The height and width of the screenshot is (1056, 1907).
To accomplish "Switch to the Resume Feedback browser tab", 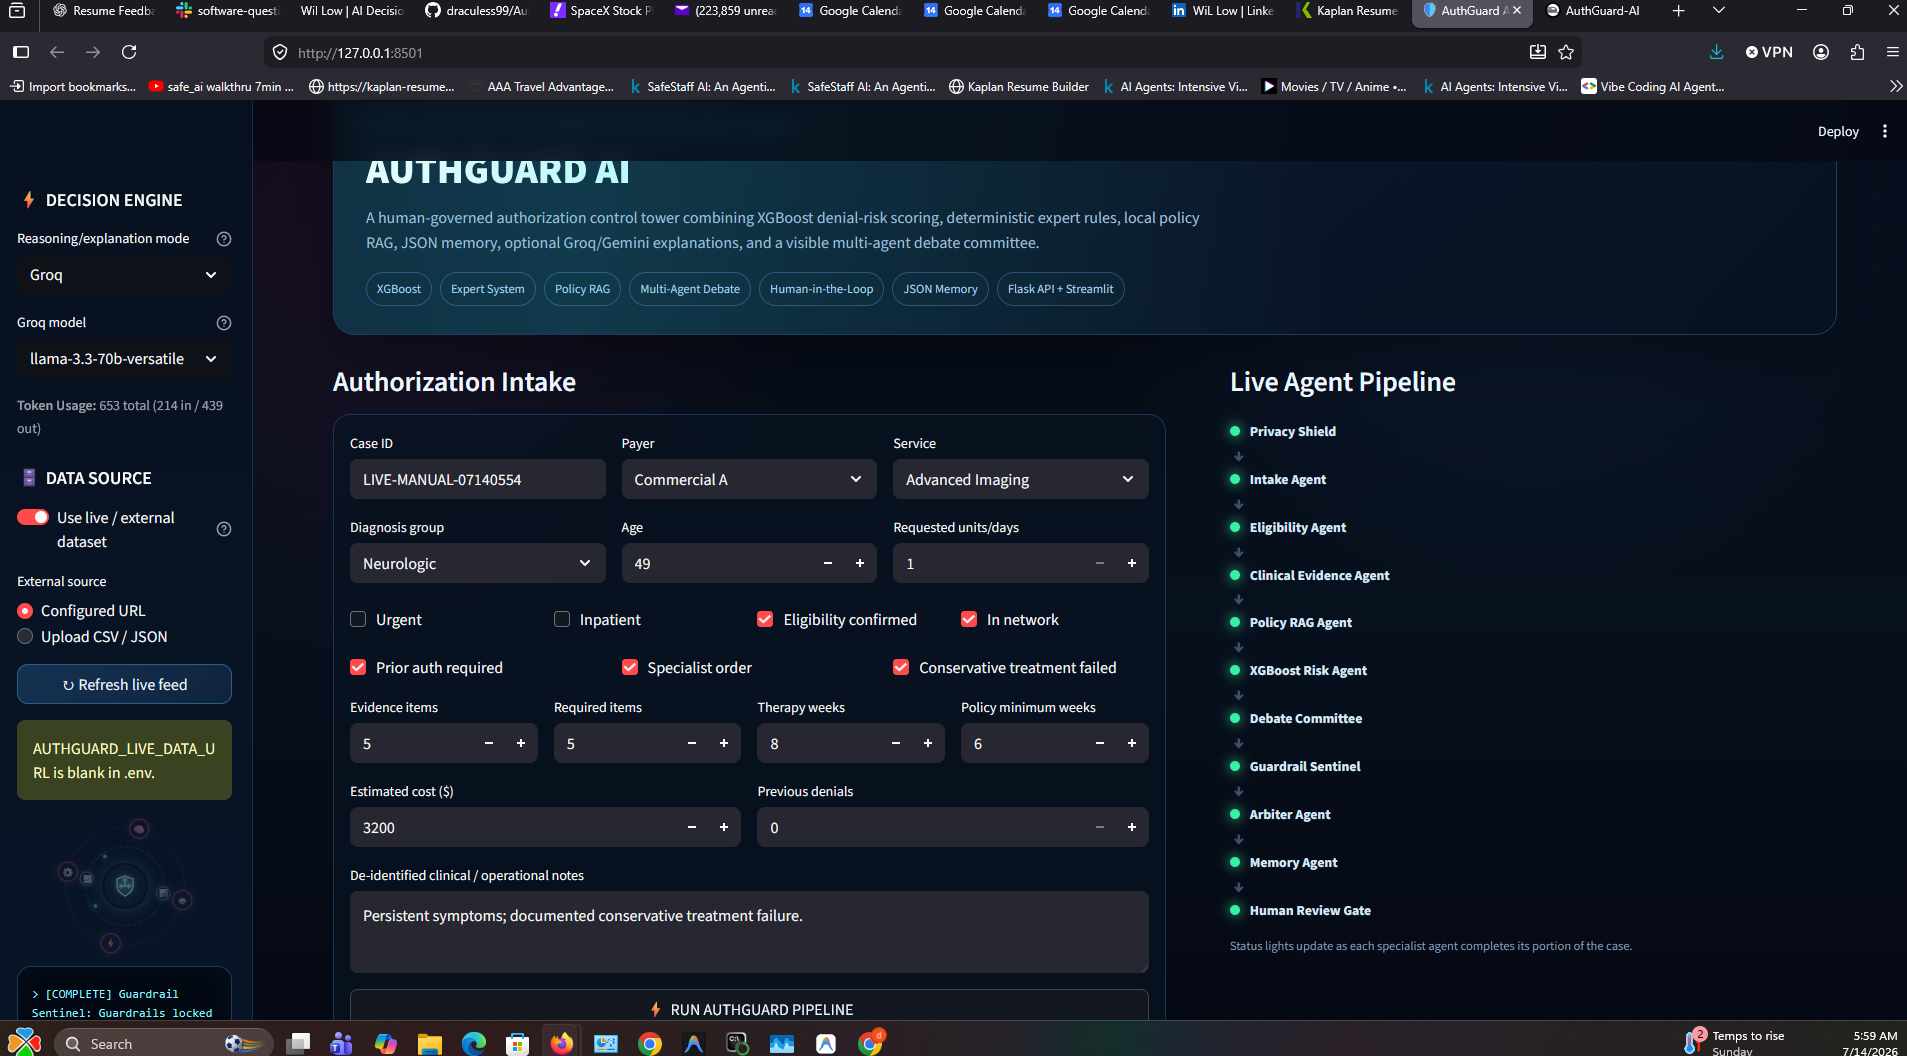I will (103, 11).
